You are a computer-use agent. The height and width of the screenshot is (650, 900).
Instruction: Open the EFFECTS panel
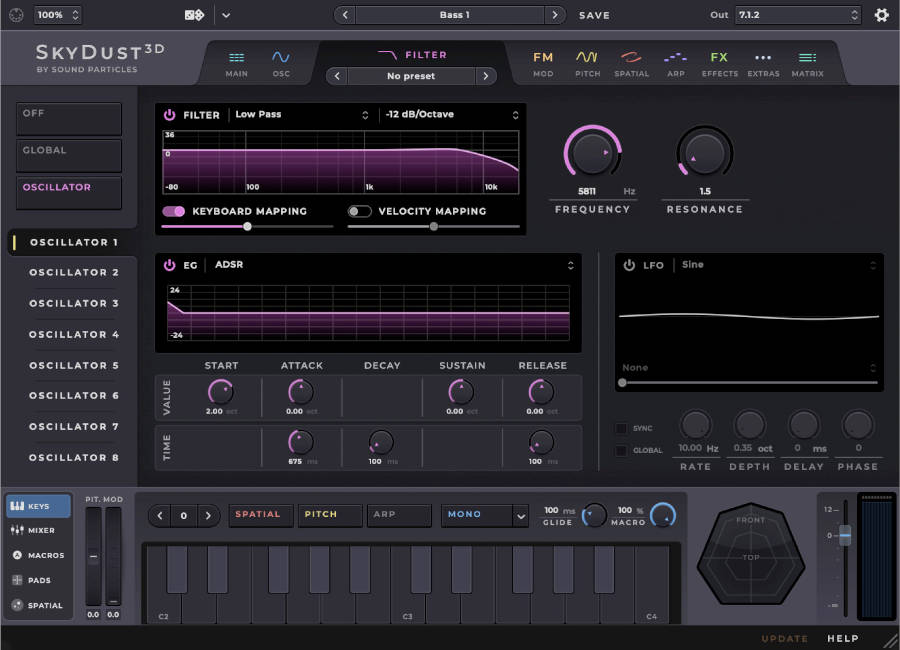coord(719,62)
